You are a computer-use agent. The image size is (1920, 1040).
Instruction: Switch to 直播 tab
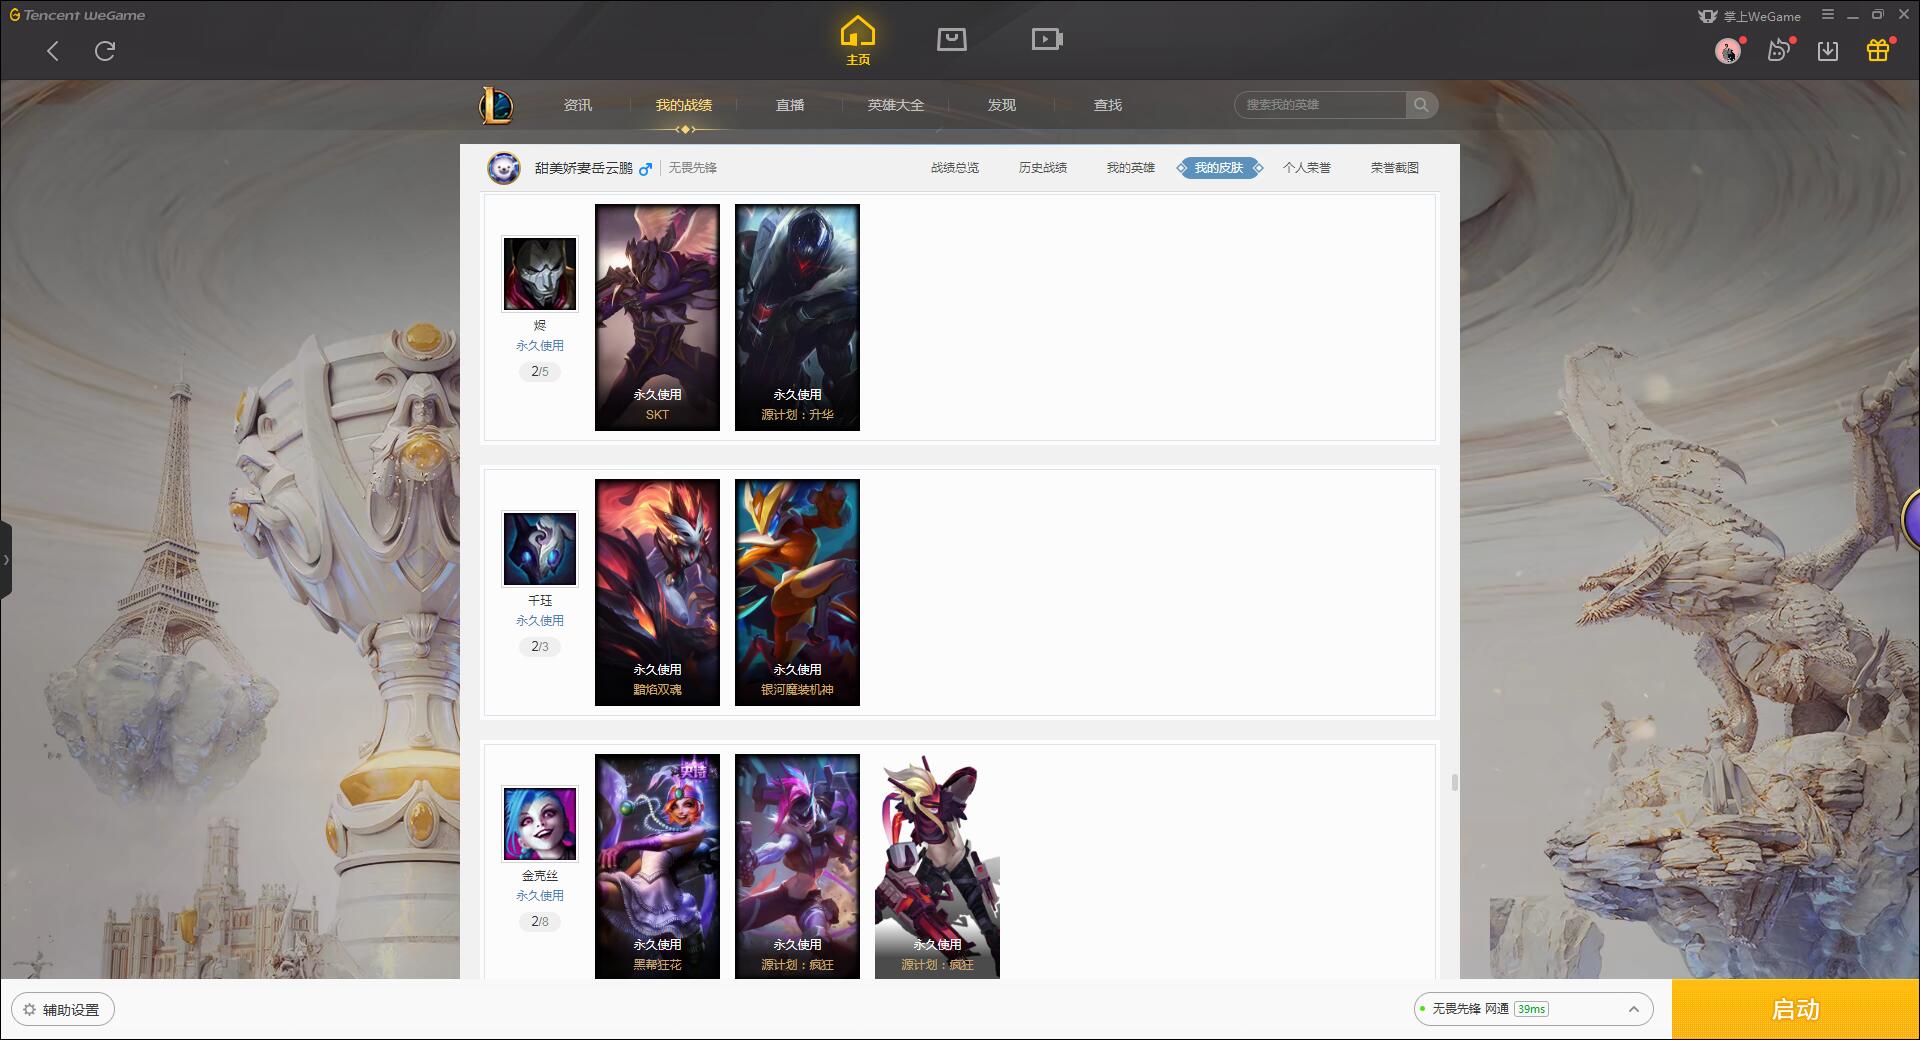790,105
